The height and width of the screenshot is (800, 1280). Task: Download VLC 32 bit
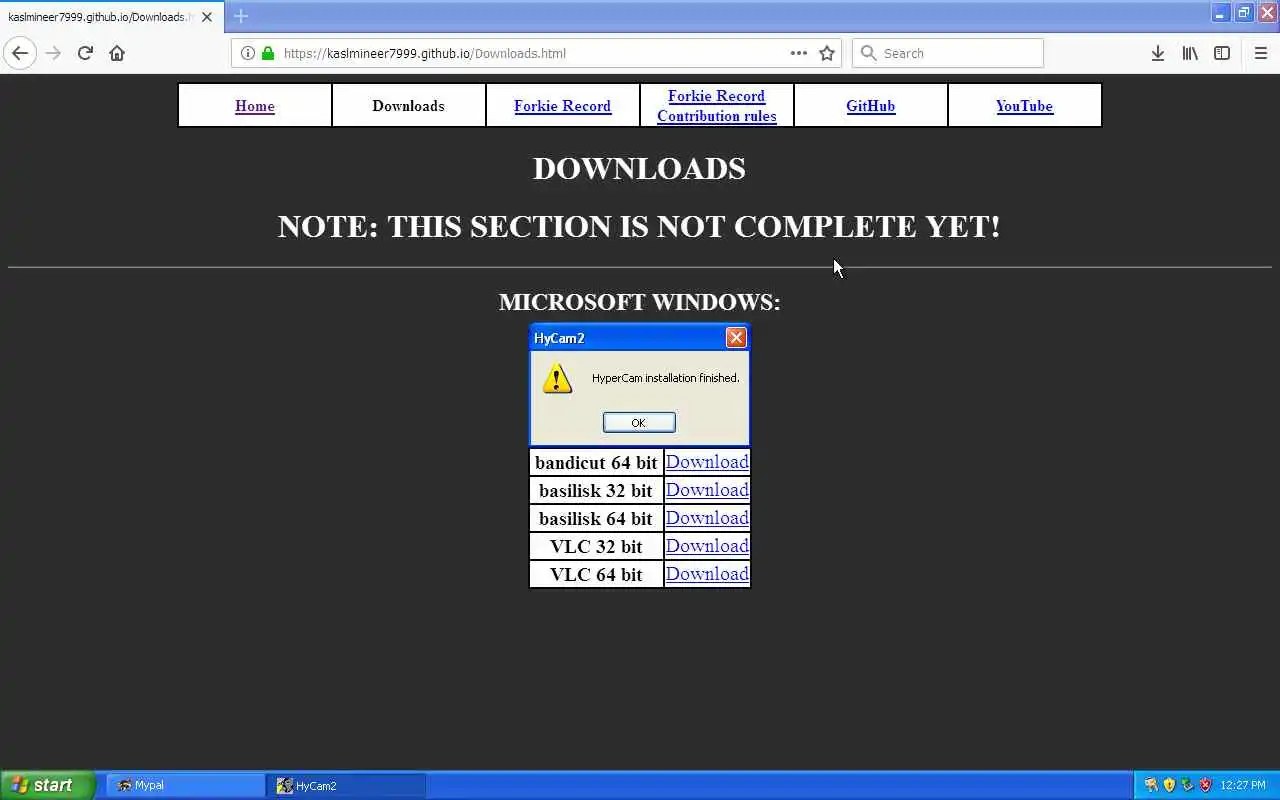click(707, 546)
